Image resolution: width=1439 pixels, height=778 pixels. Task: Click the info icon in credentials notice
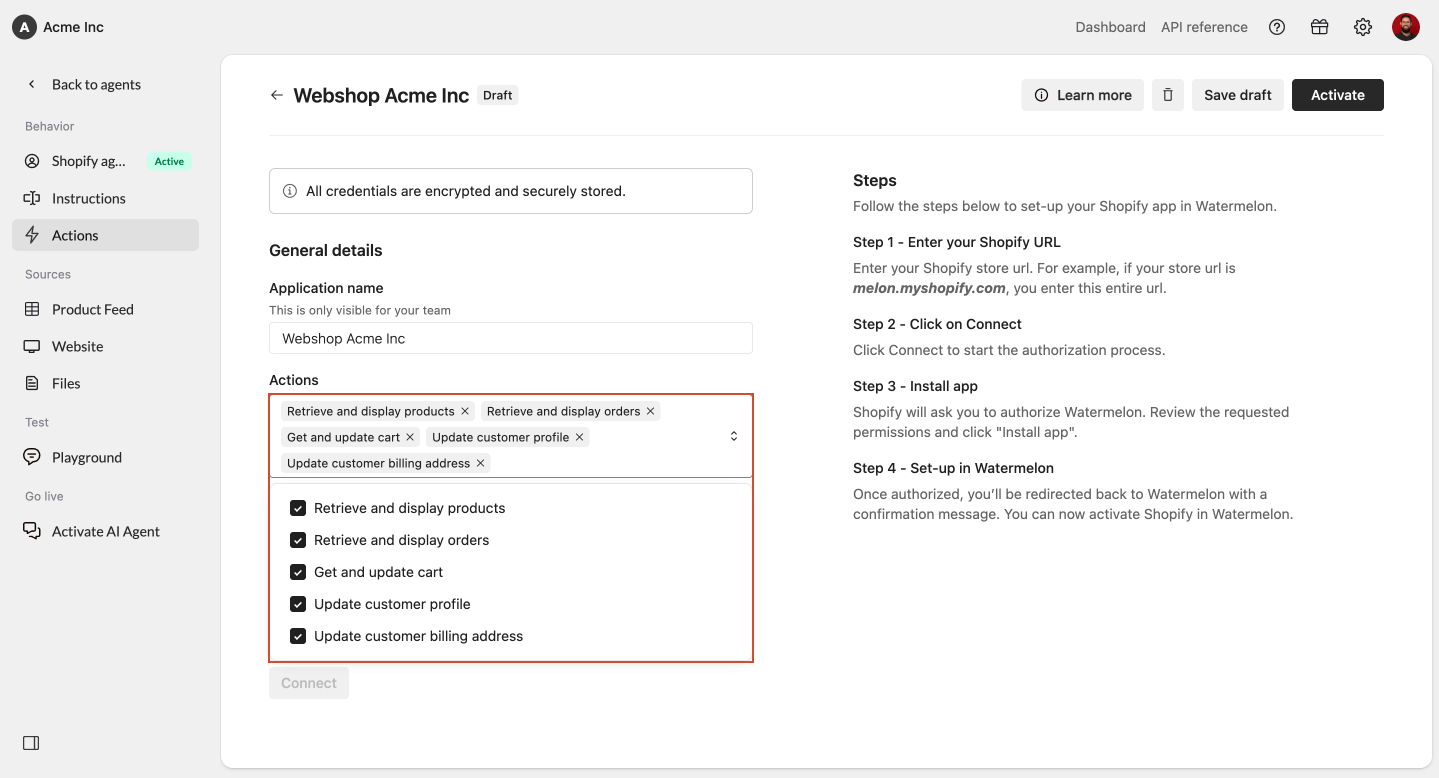click(x=290, y=191)
